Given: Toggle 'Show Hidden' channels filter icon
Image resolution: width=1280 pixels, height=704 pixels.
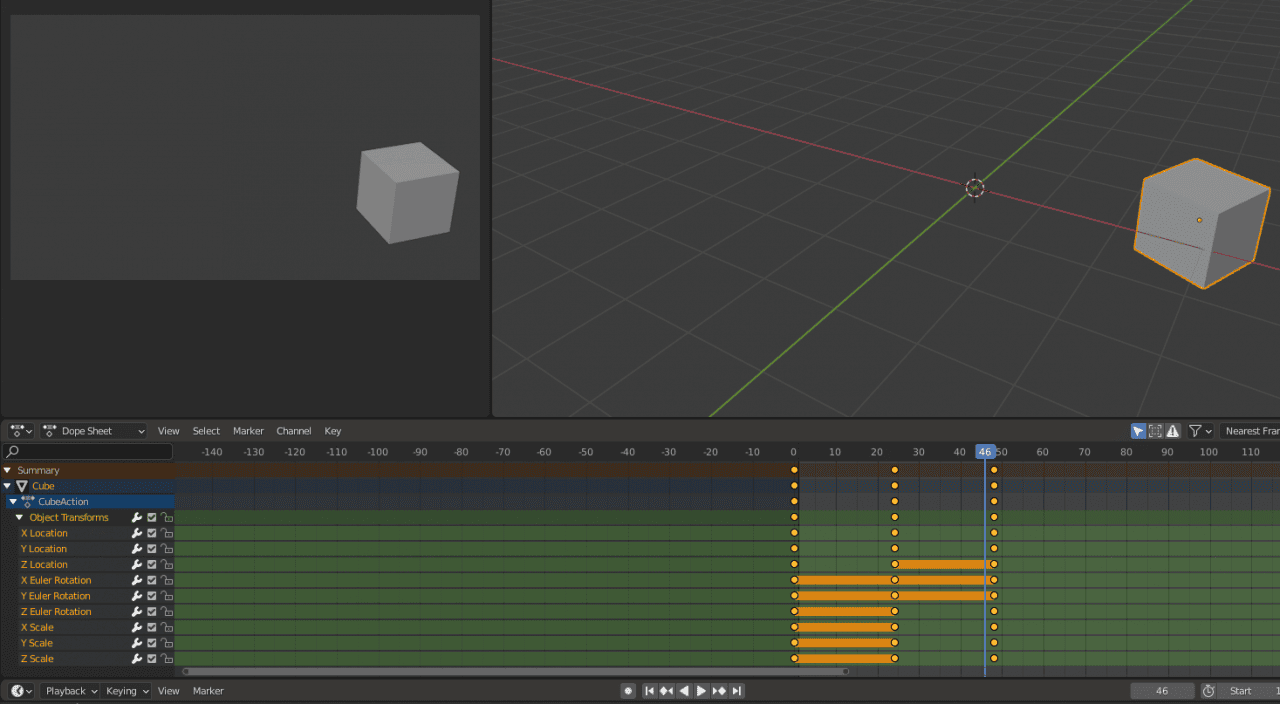Looking at the screenshot, I should pyautogui.click(x=1155, y=430).
